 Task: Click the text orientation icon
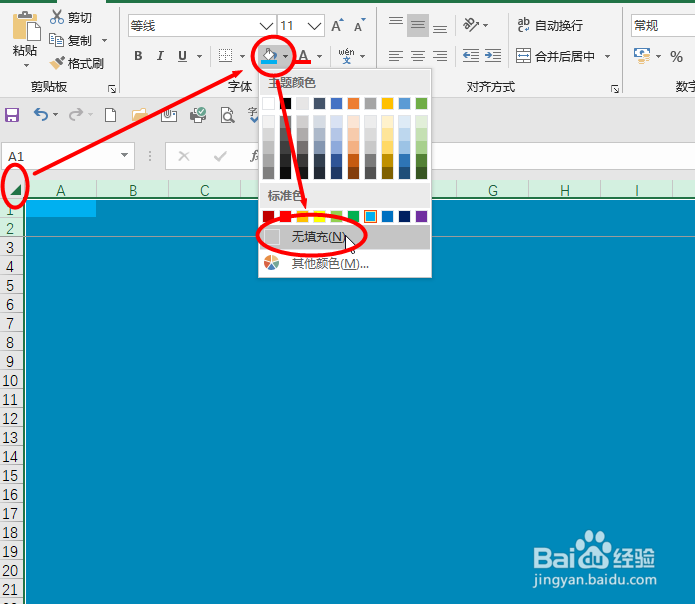(471, 25)
